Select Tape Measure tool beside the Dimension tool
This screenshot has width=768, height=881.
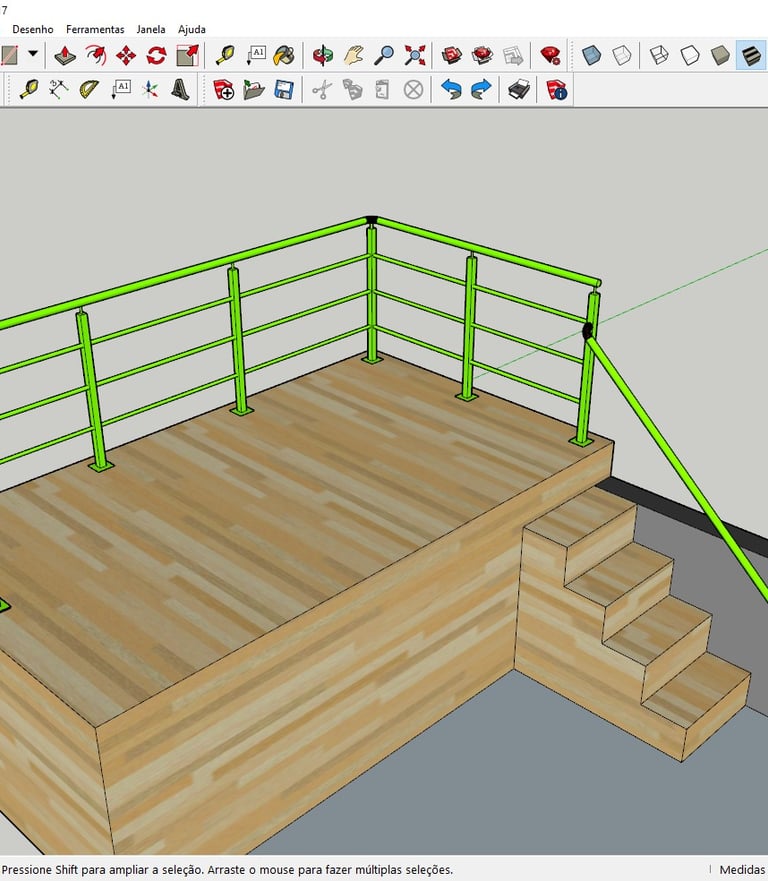pyautogui.click(x=28, y=89)
